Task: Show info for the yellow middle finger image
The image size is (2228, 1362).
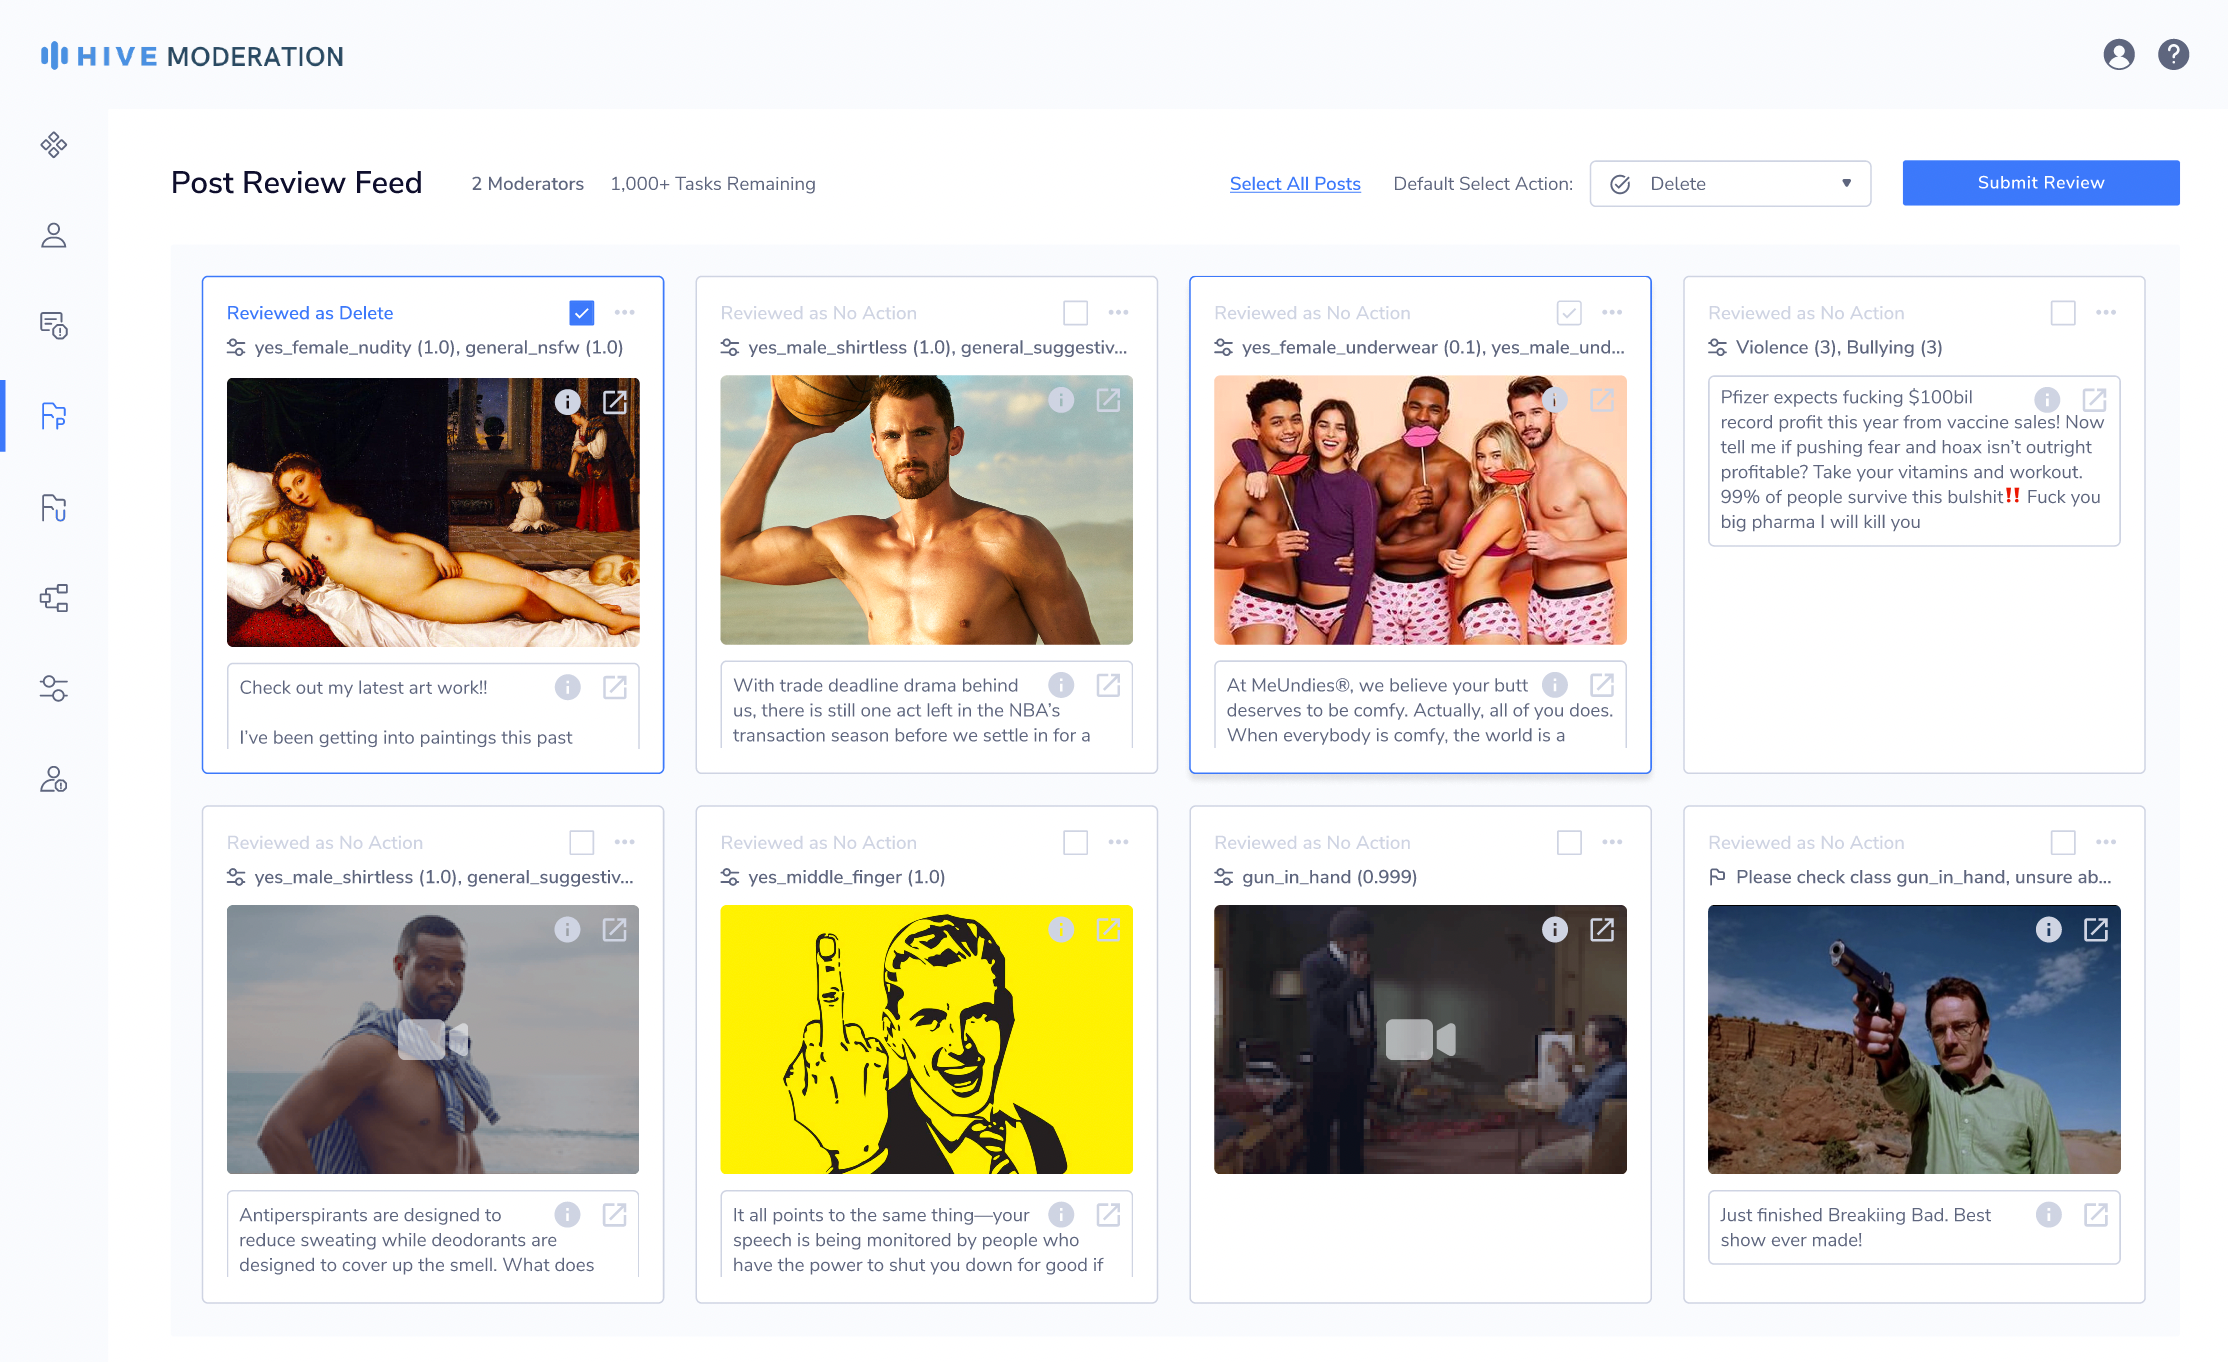Action: [1061, 930]
